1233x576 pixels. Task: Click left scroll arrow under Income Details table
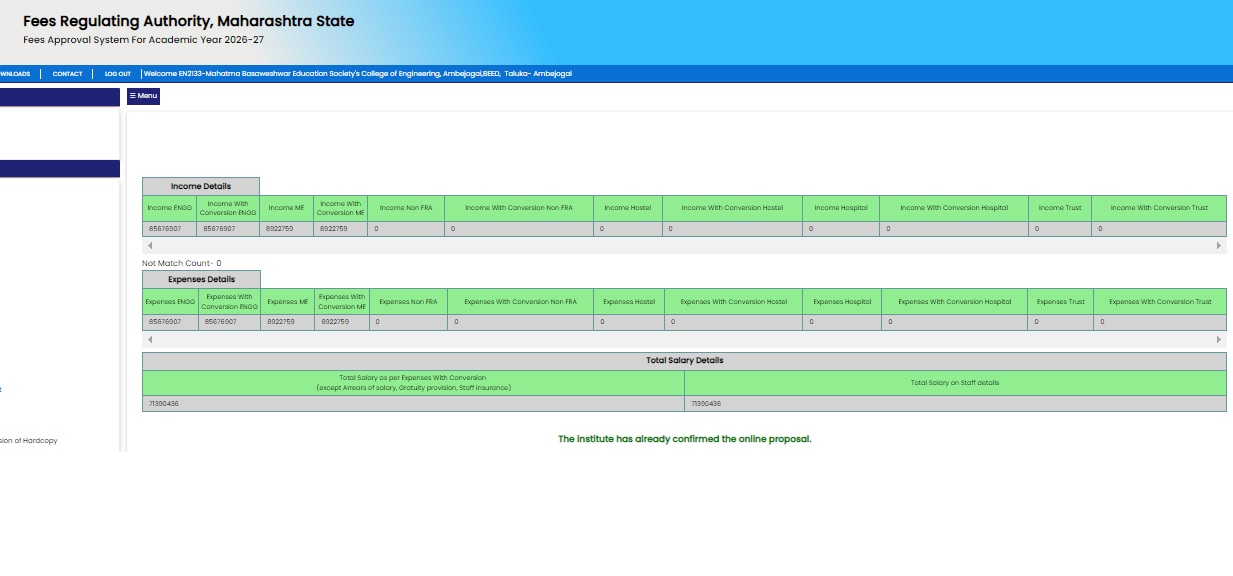(x=150, y=246)
